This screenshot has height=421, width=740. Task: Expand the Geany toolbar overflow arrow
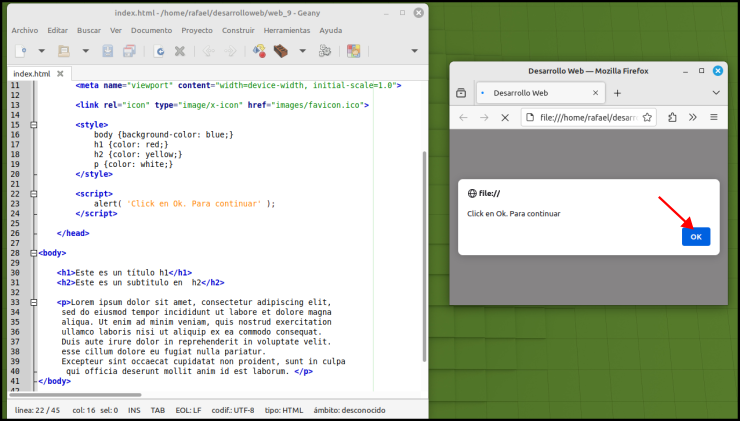click(x=414, y=51)
